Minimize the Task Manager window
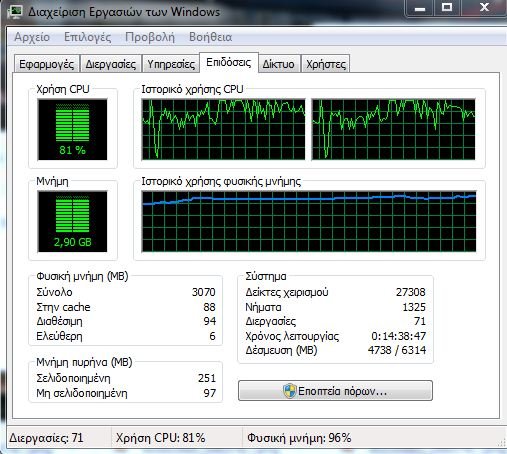This screenshot has height=454, width=507. click(x=420, y=8)
